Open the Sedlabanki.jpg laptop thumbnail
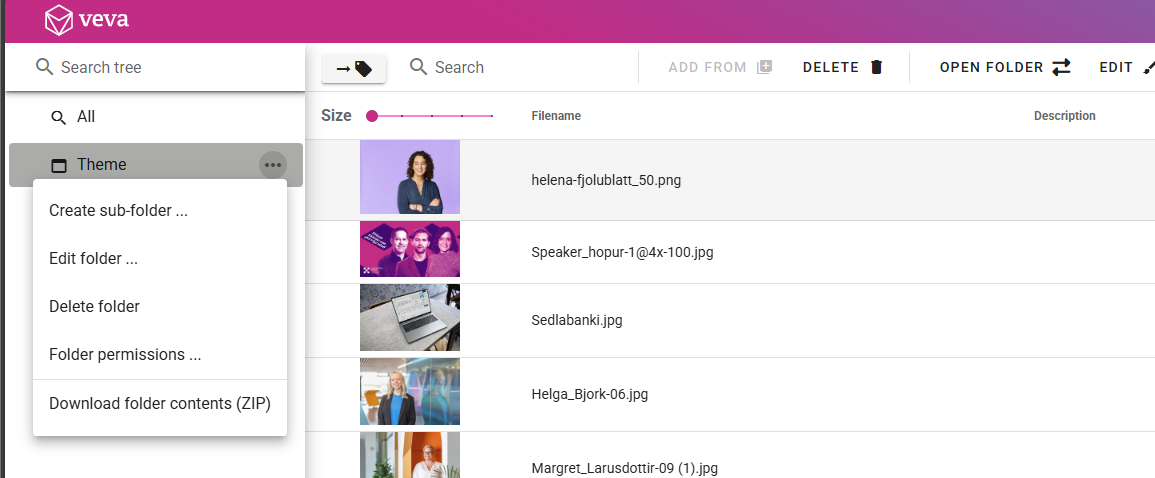Viewport: 1155px width, 478px height. click(x=409, y=317)
